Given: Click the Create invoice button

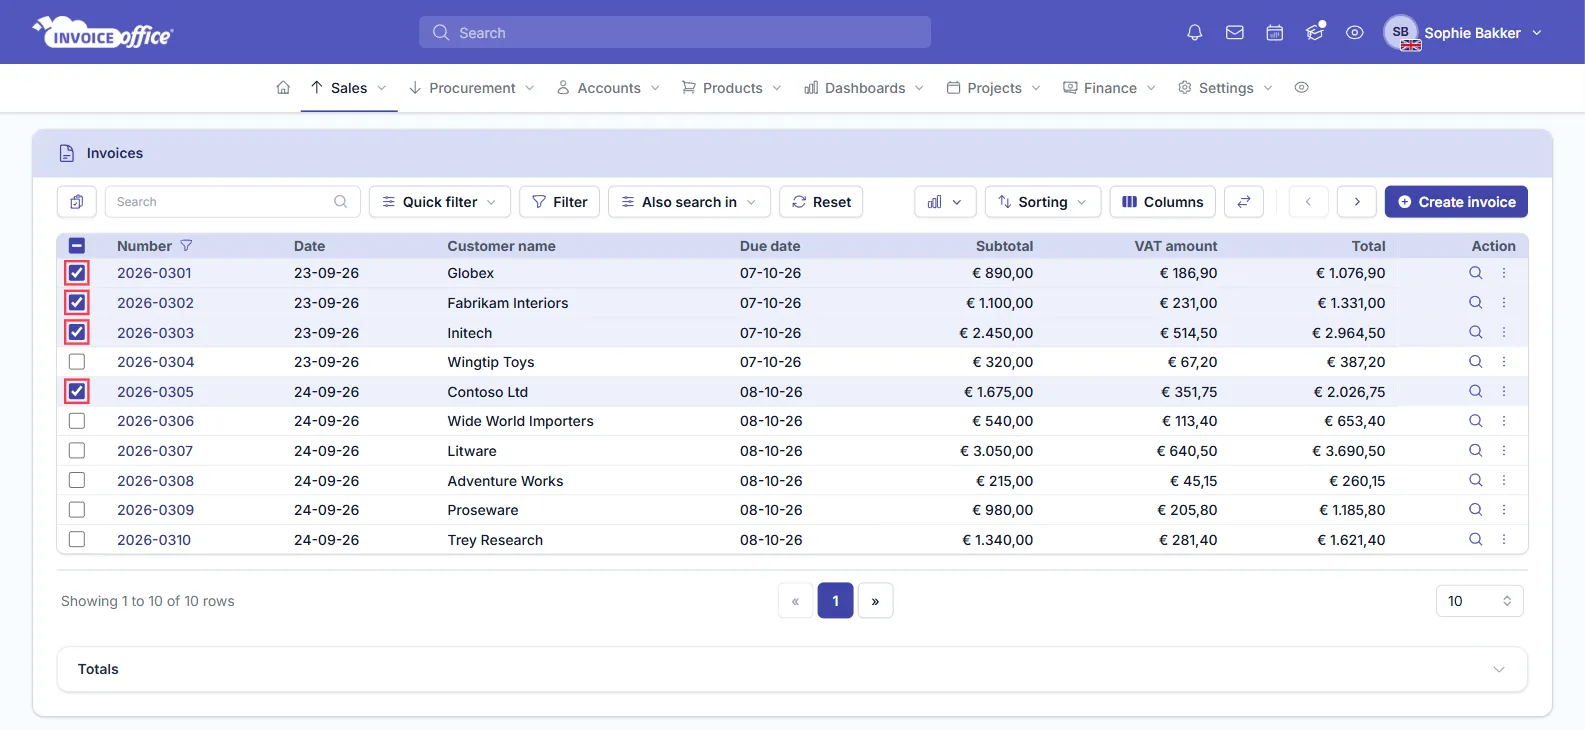Looking at the screenshot, I should click(1456, 202).
